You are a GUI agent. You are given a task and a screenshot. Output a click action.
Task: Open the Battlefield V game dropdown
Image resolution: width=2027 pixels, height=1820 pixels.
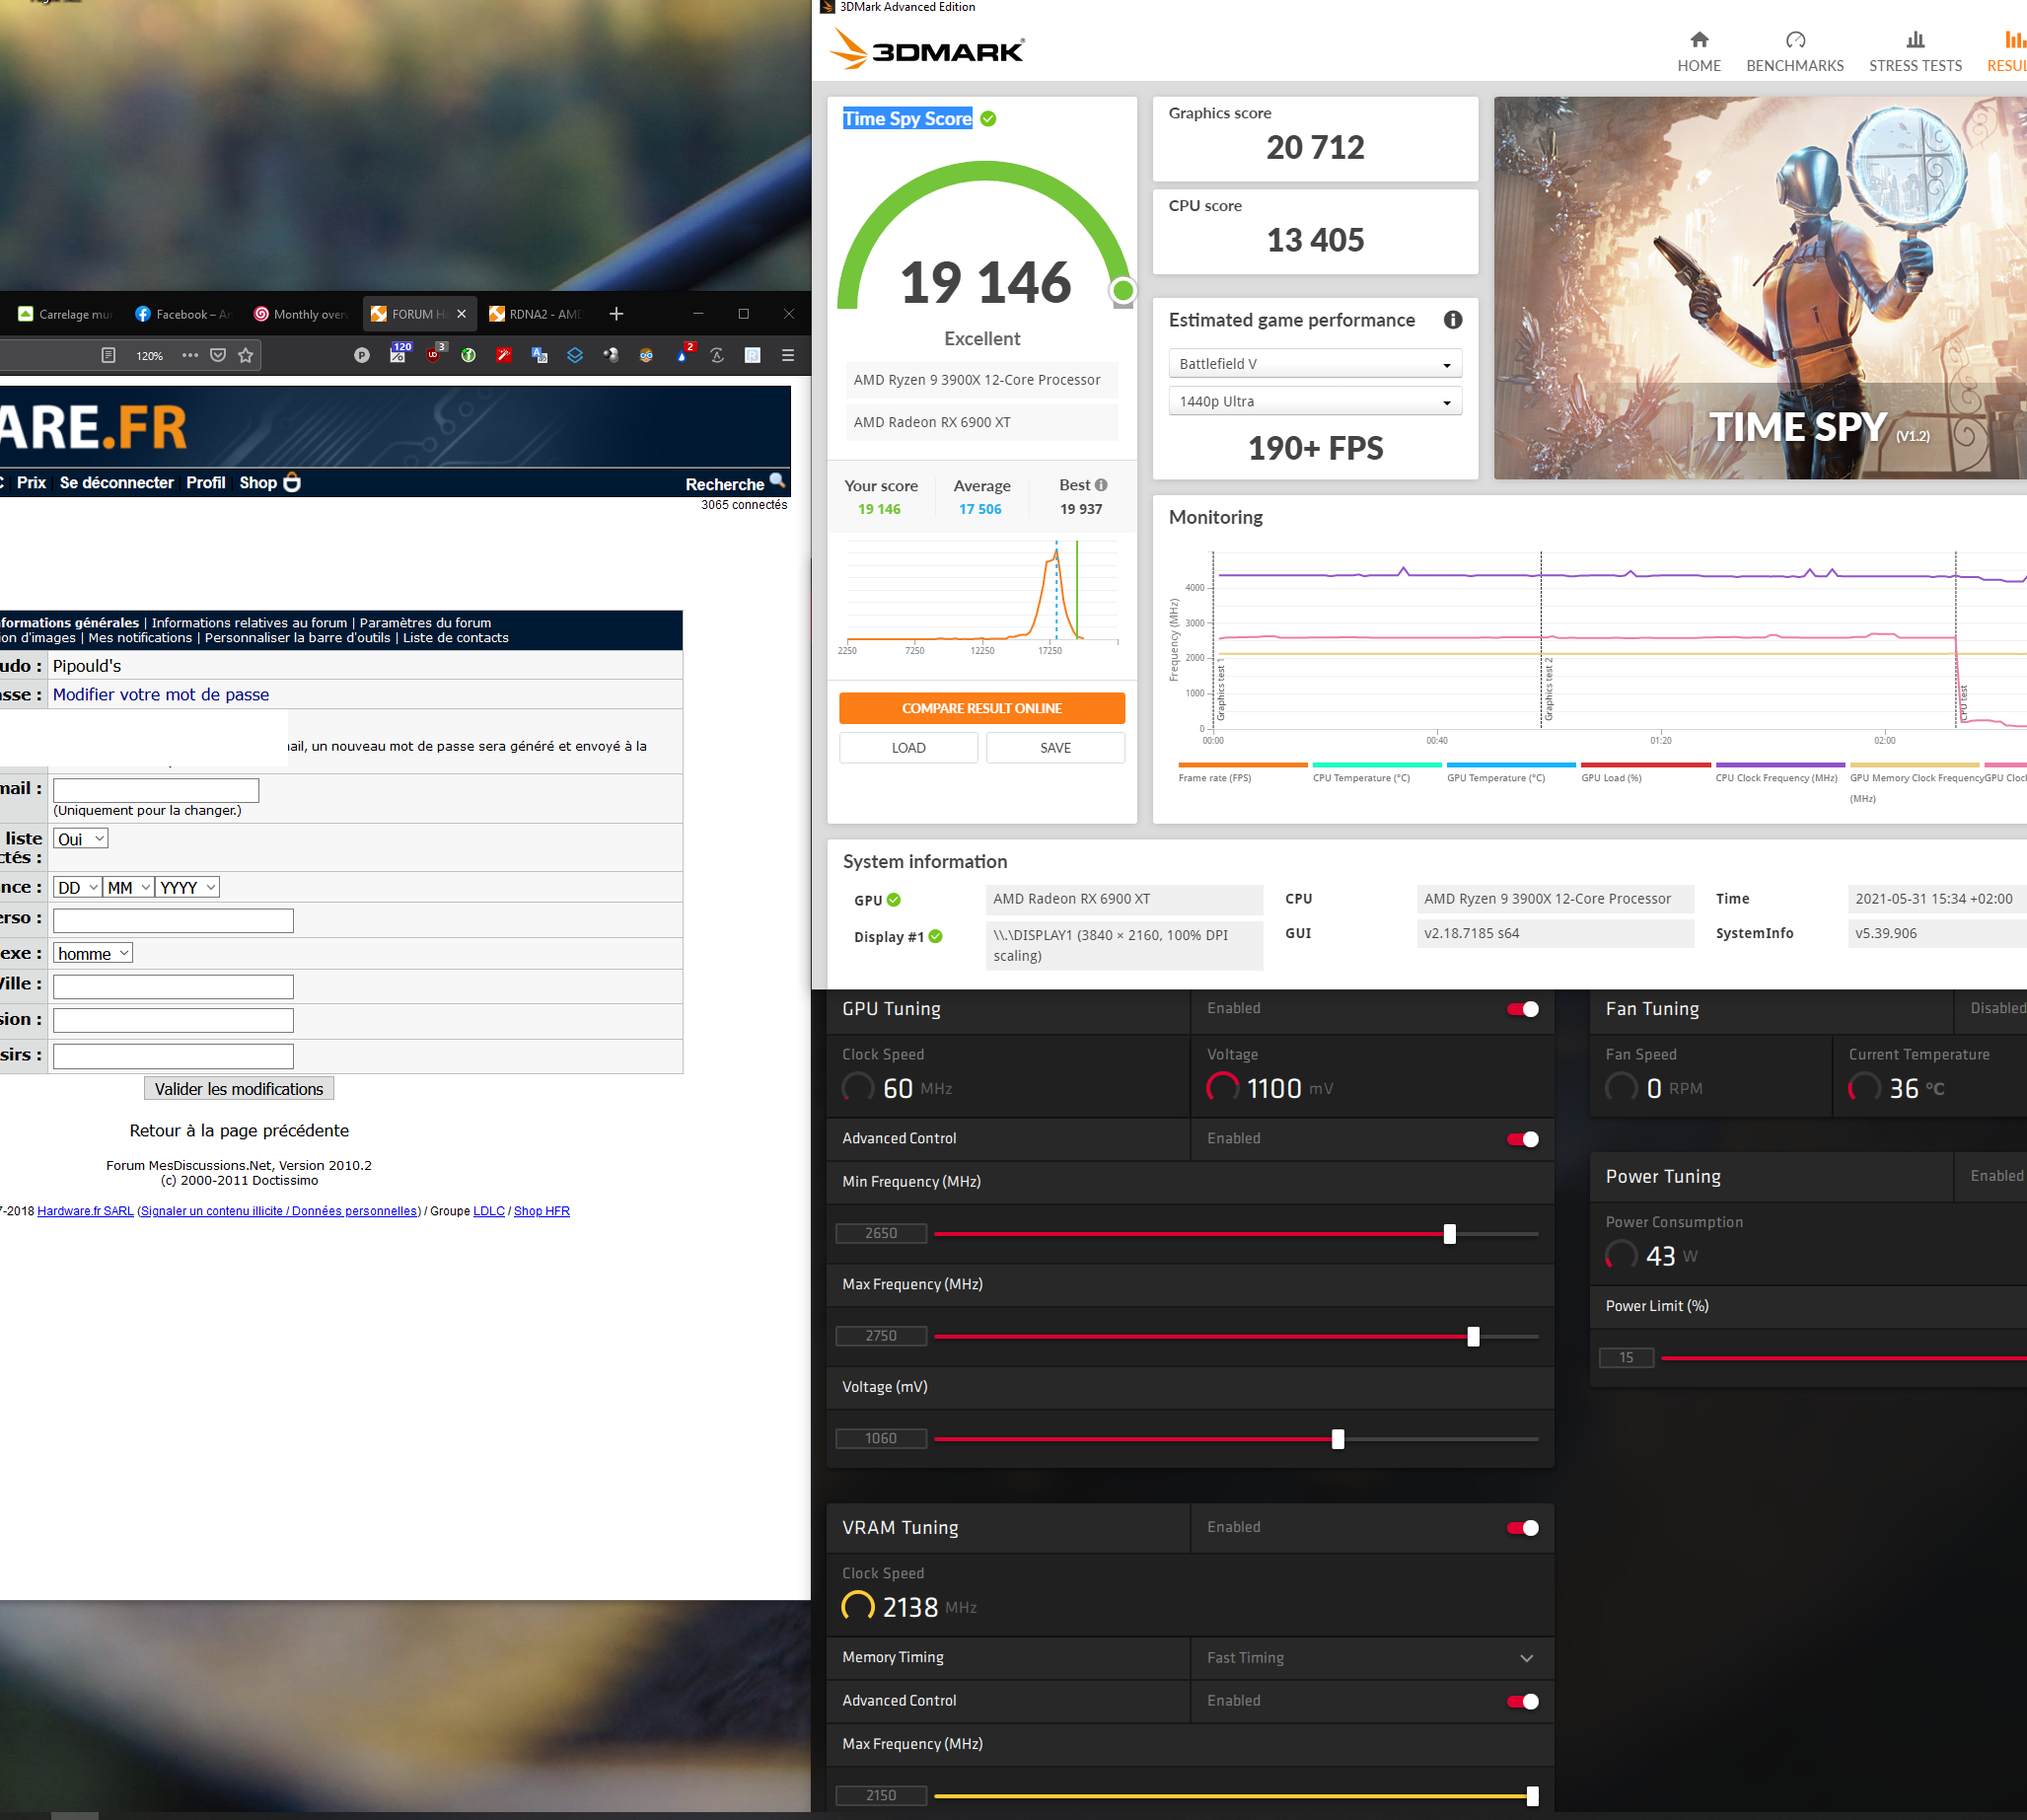click(x=1315, y=364)
